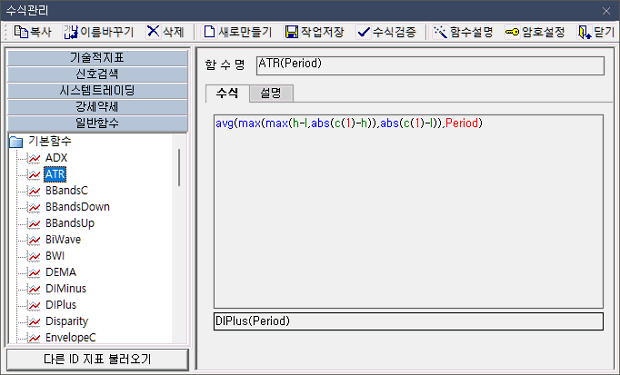Select the ADX function label
Image resolution: width=620 pixels, height=375 pixels.
click(x=56, y=158)
